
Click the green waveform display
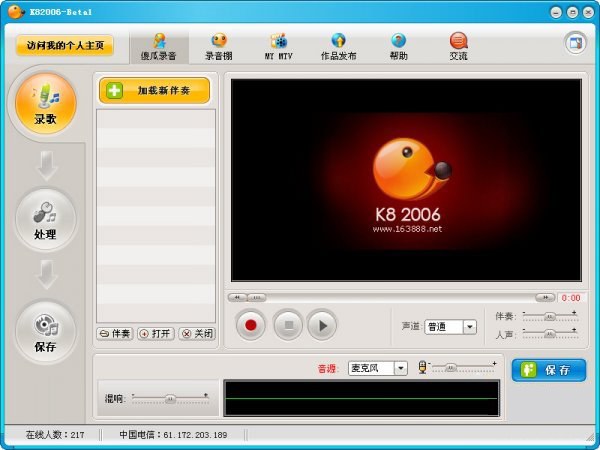[362, 398]
